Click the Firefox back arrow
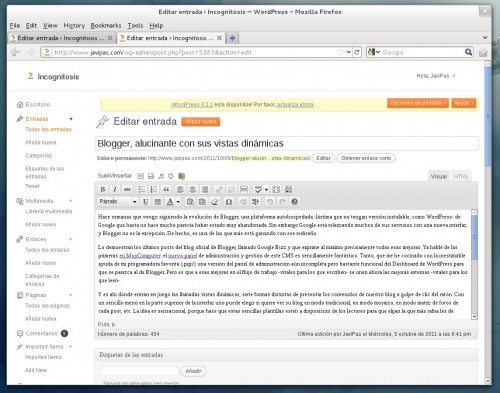 (x=15, y=52)
